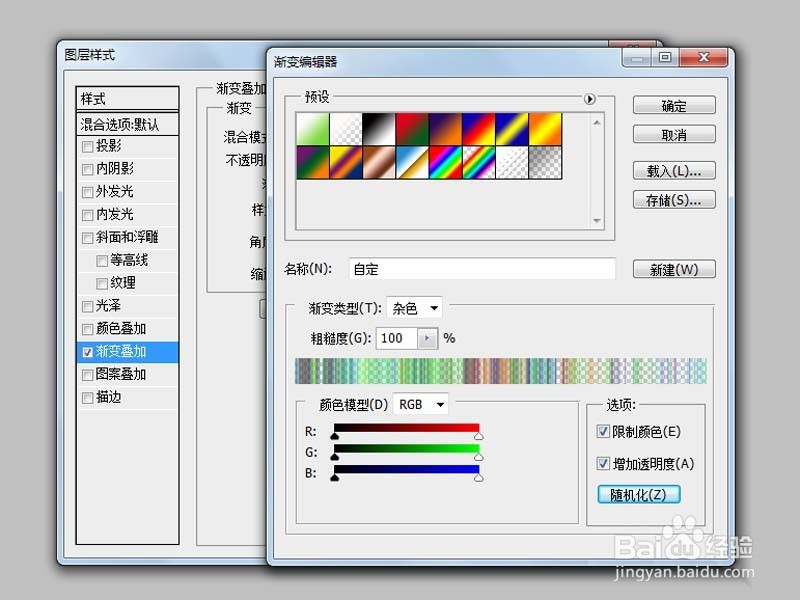Open the gradient presets panel menu arrow
Image resolution: width=800 pixels, height=600 pixels.
[x=590, y=99]
